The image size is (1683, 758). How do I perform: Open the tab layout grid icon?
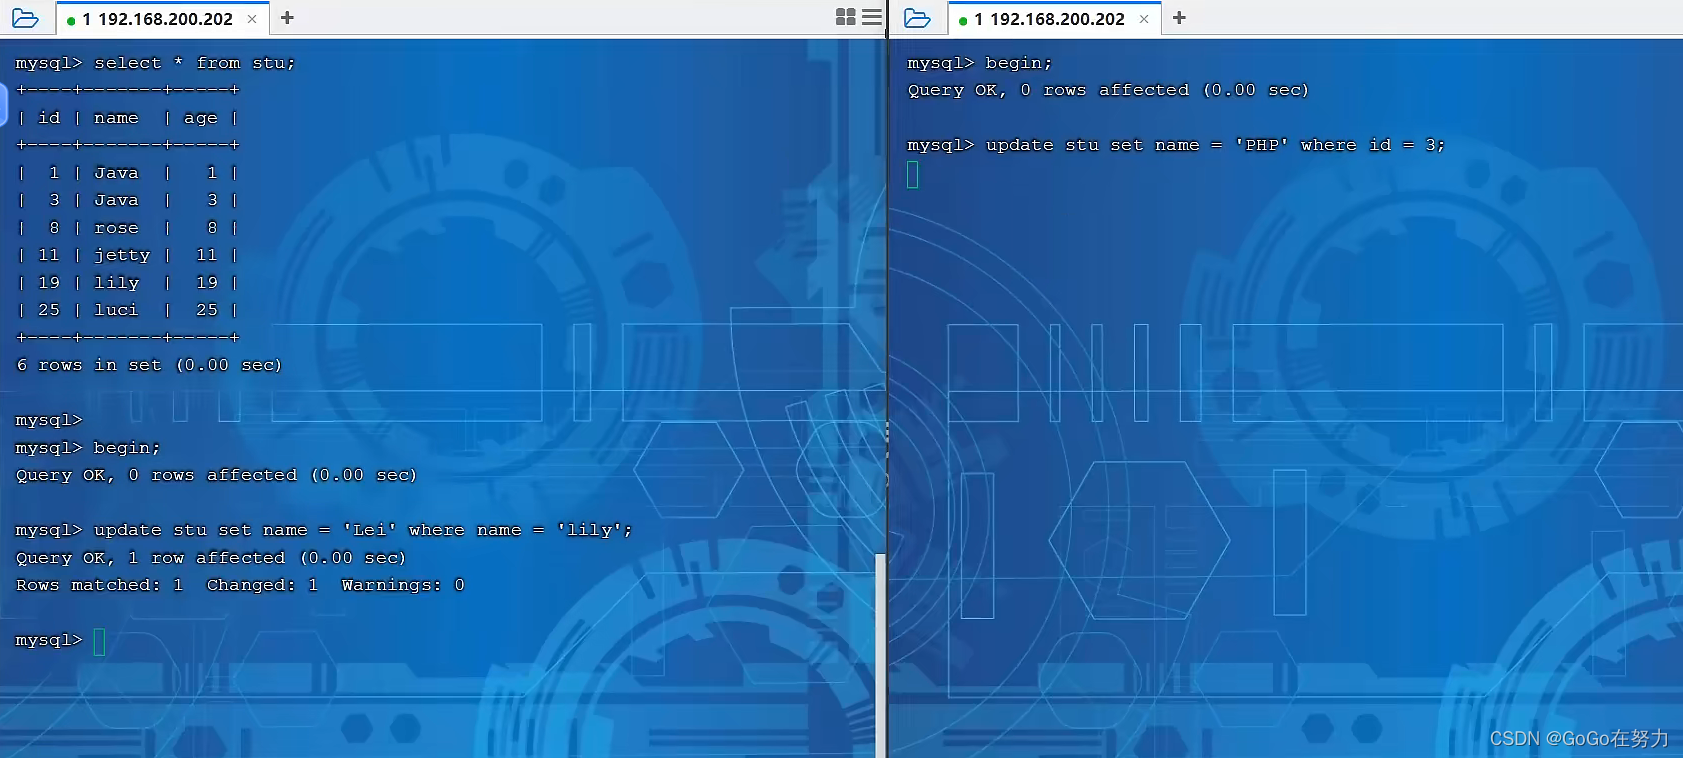(845, 17)
